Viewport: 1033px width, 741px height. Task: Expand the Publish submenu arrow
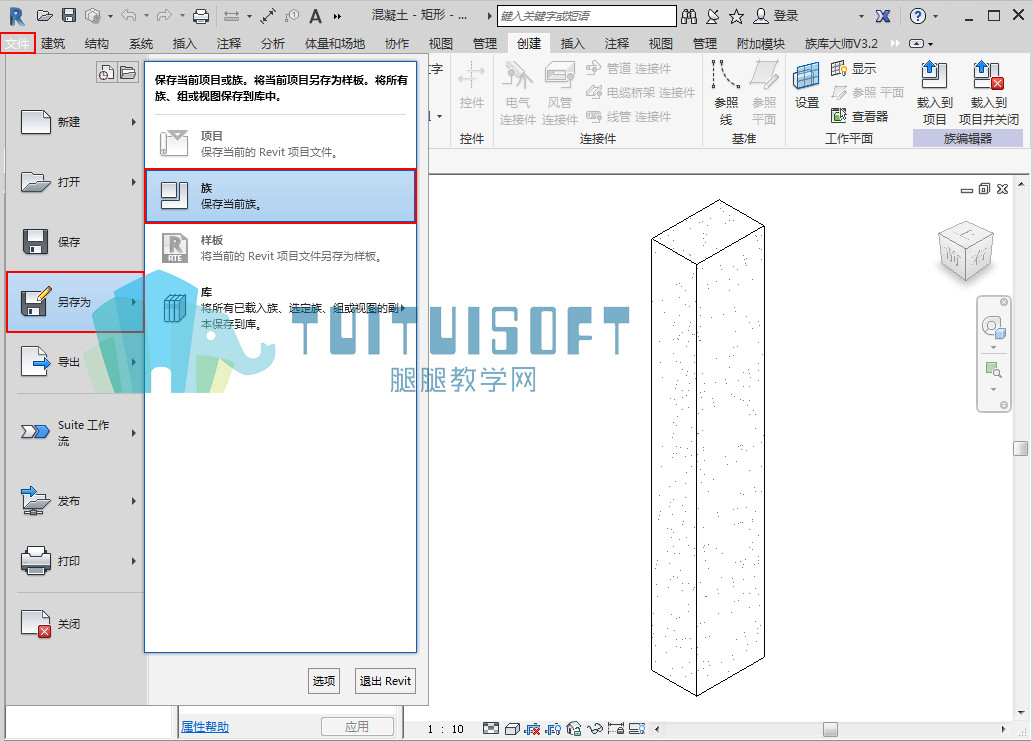(134, 501)
